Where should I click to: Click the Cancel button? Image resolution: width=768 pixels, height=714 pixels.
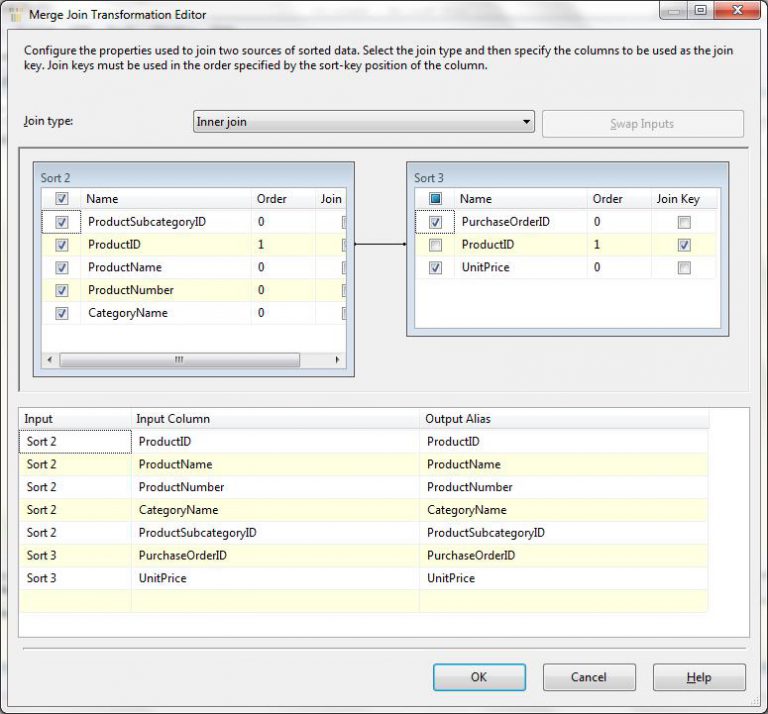(588, 677)
